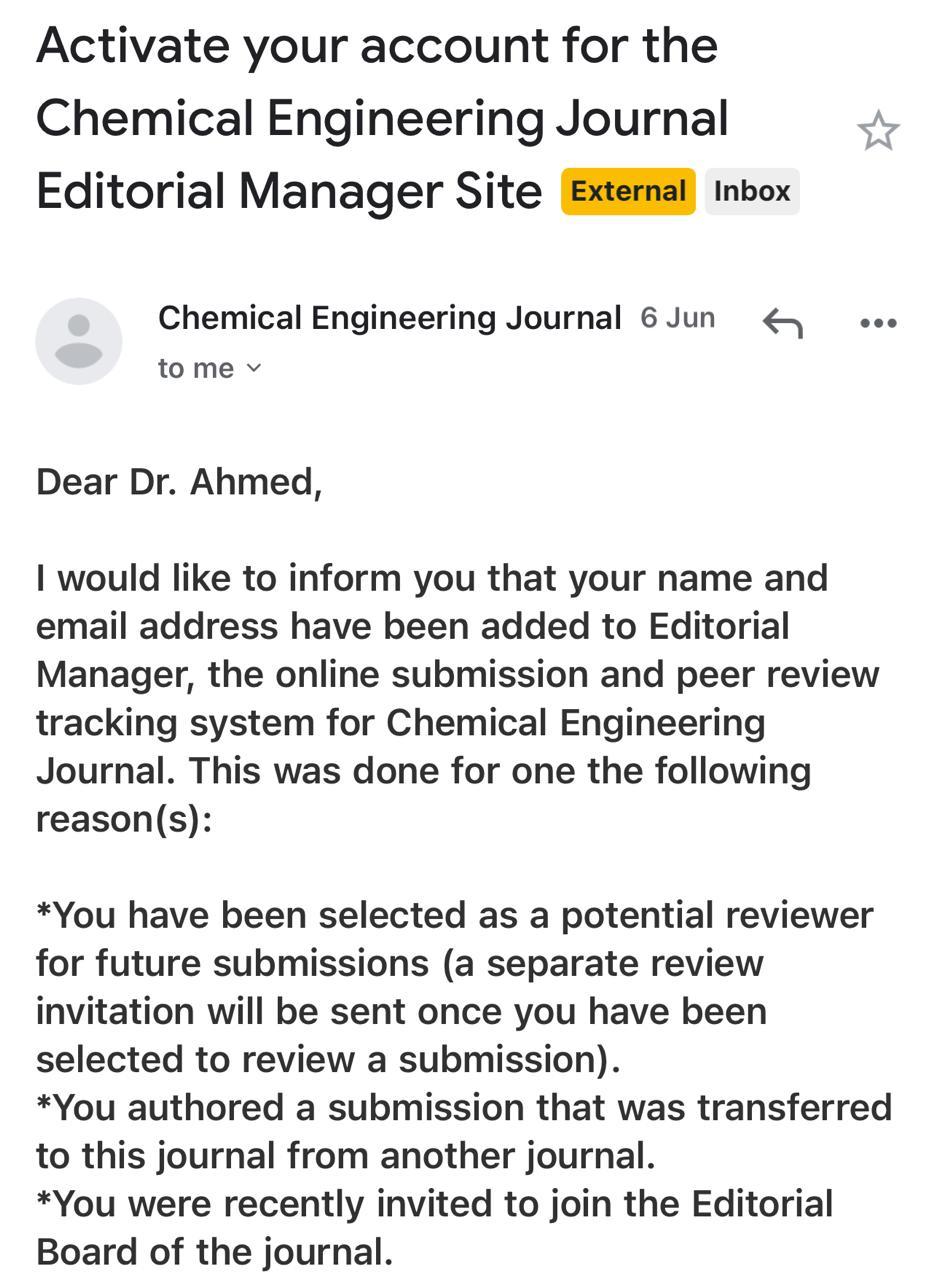
Task: Tap the Inbox label chip
Action: click(752, 191)
